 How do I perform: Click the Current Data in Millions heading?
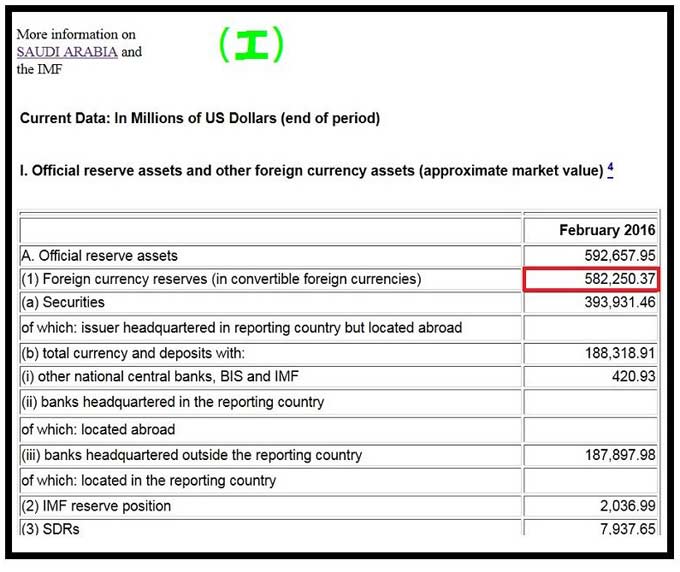[200, 118]
